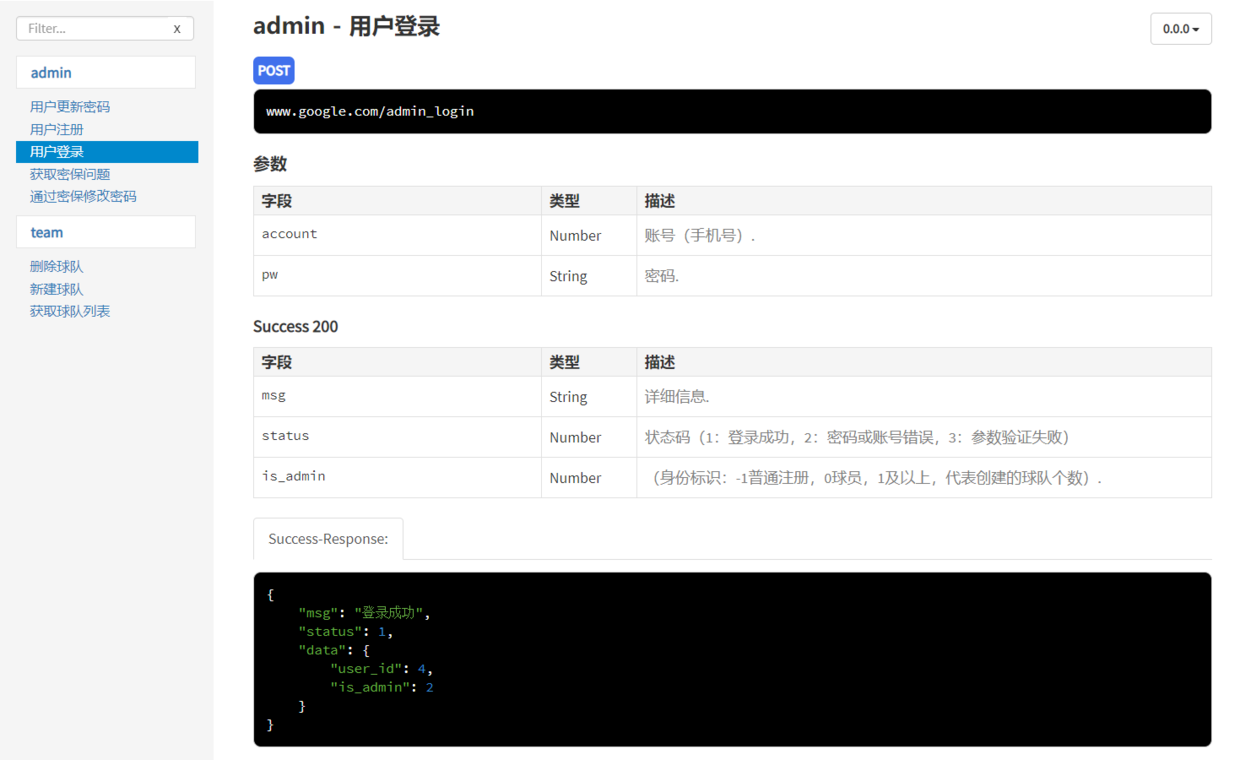
Task: Click "登录成功" in the JSON response
Action: [x=389, y=613]
